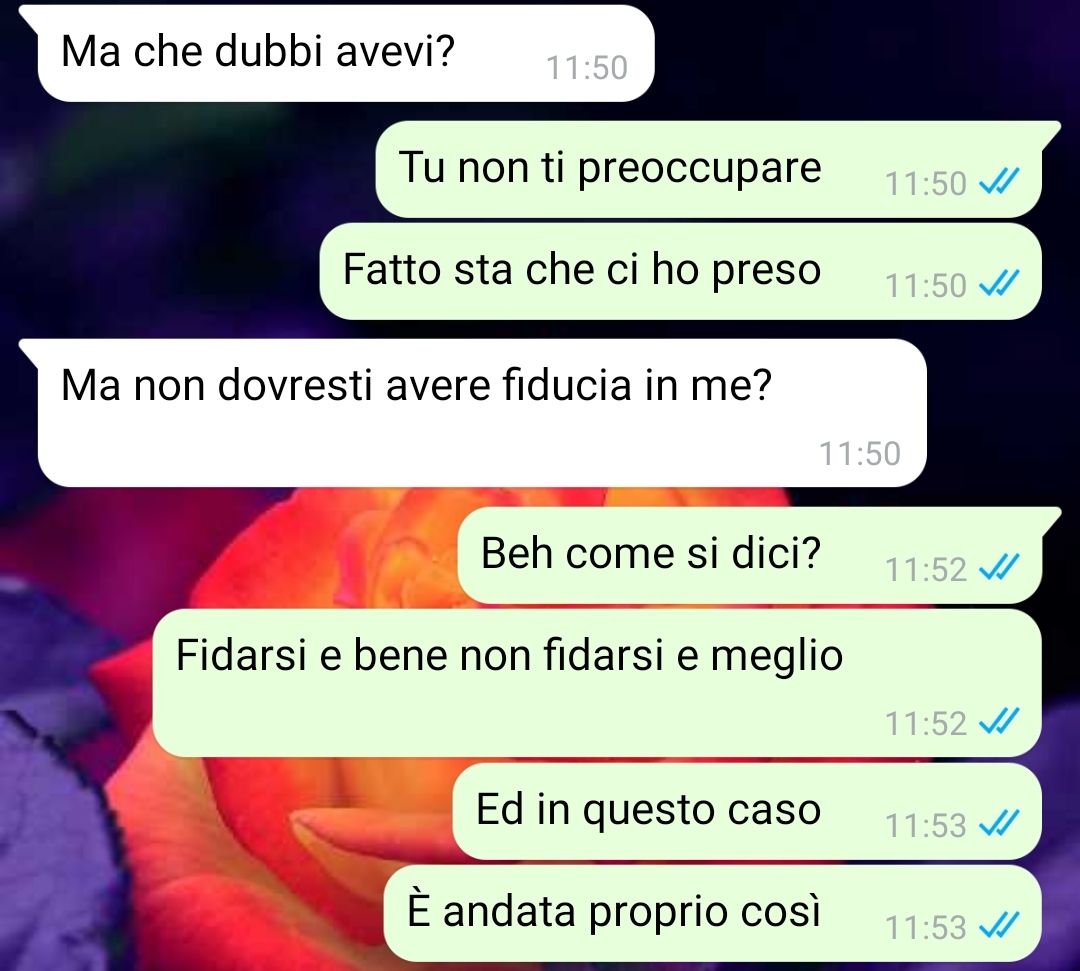Viewport: 1080px width, 971px height.
Task: Click the double-check icon beside "Beh come si dici?"
Action: [999, 567]
